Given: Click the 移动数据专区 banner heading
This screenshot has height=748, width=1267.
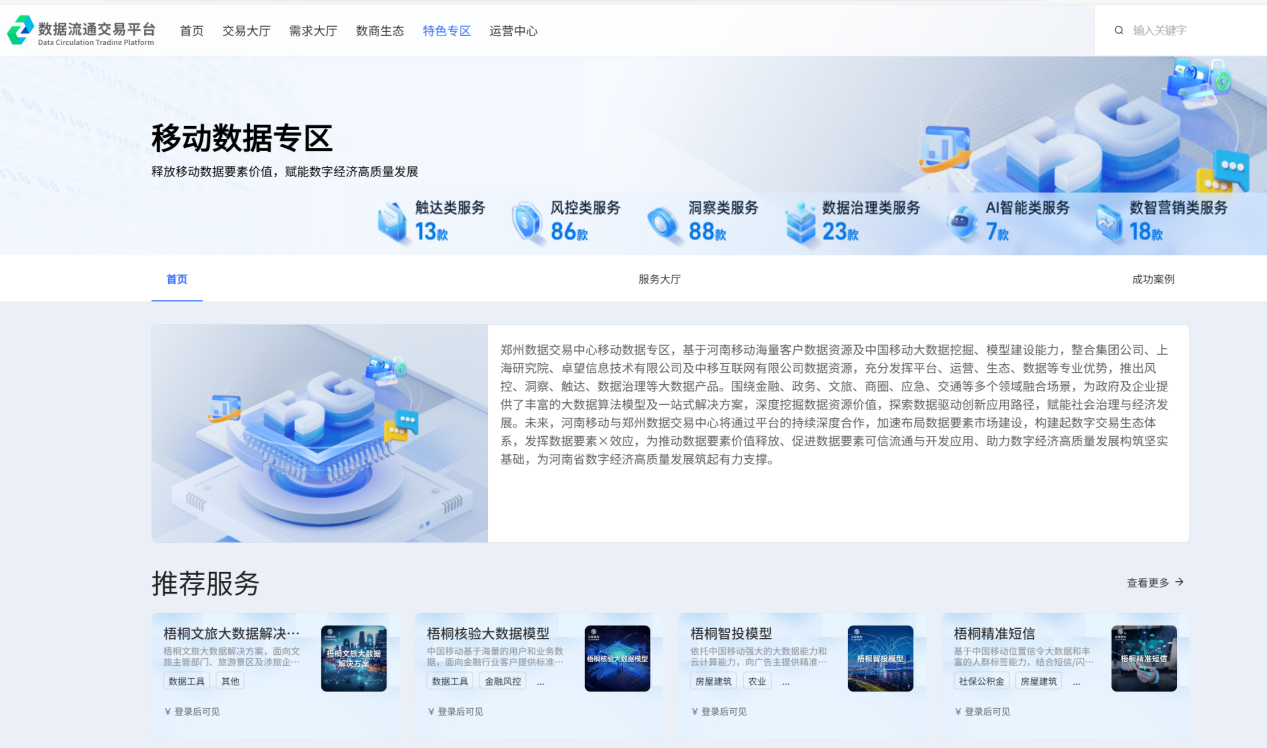Looking at the screenshot, I should (x=242, y=138).
